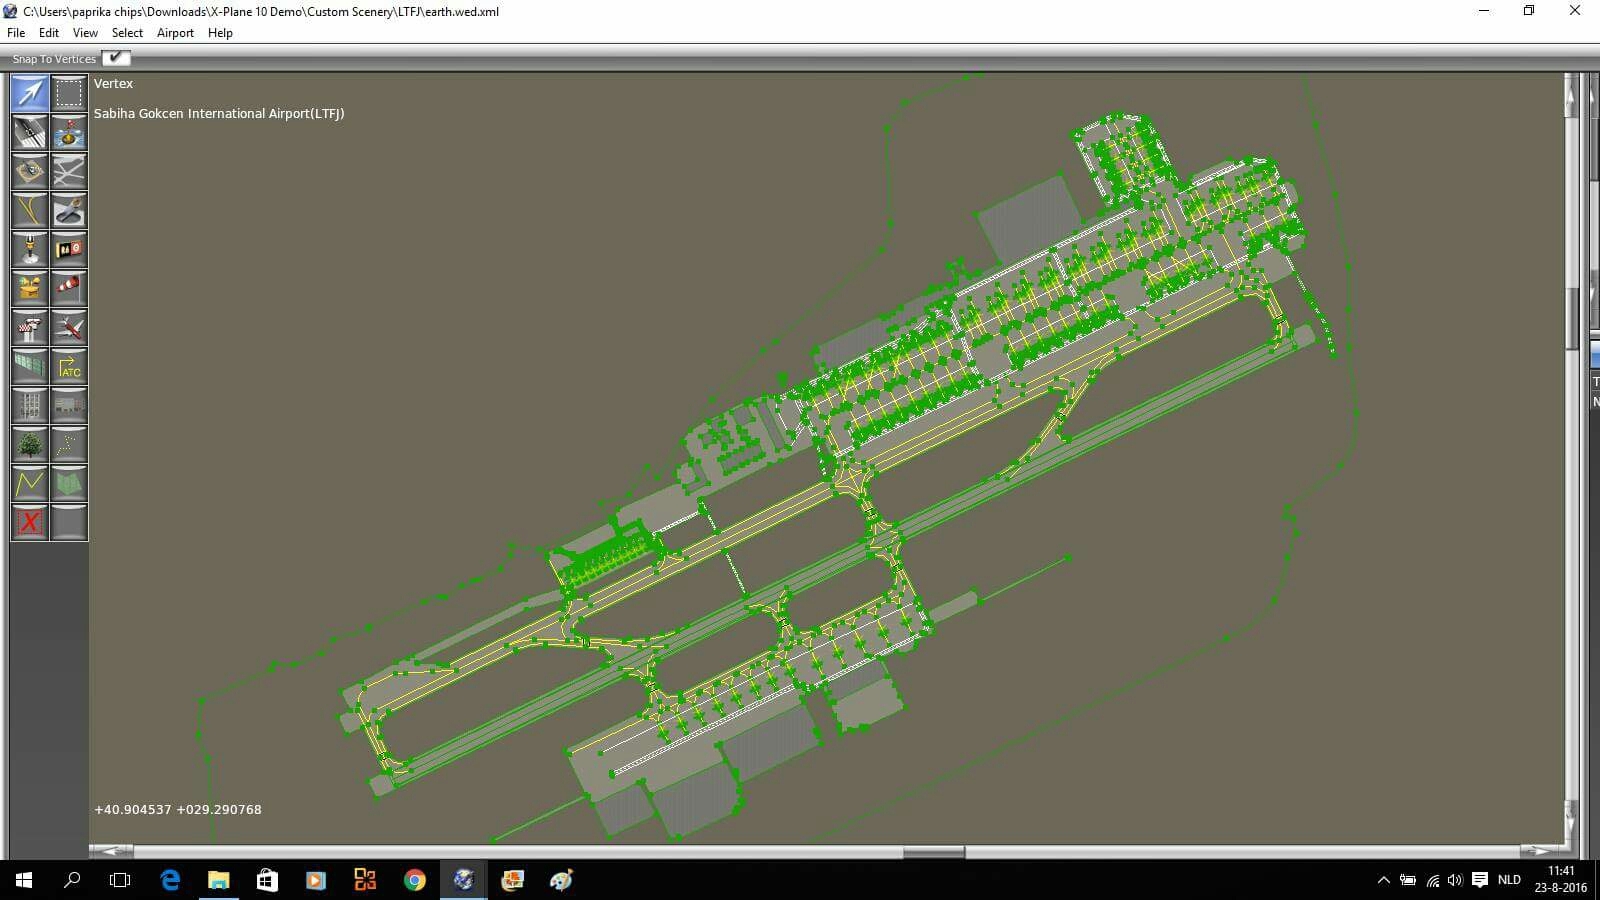Click the Sabiha Gokcen International Airport label

coord(219,114)
